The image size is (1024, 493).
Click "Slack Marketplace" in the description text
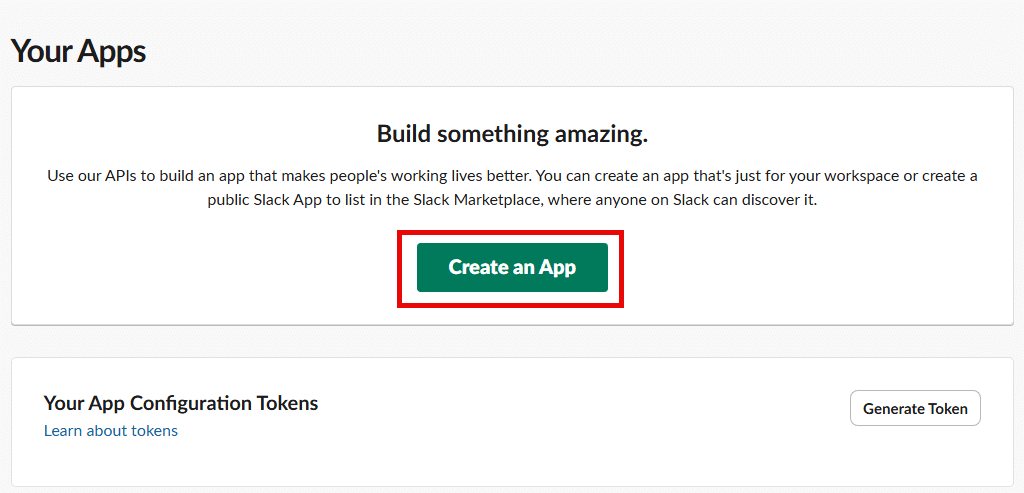(x=458, y=199)
